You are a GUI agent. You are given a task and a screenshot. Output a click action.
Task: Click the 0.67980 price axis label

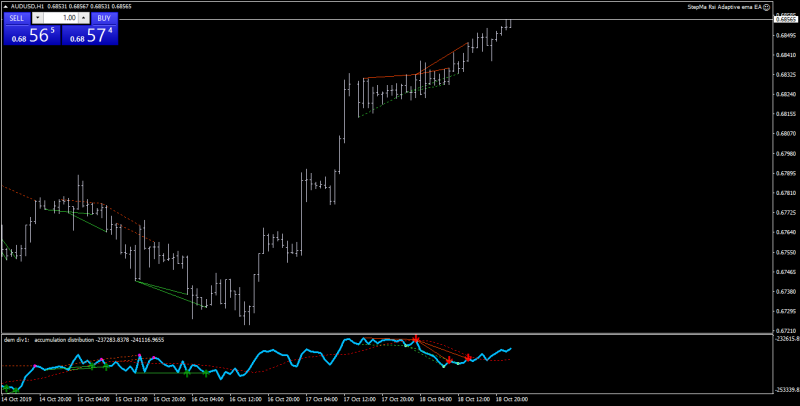(x=786, y=154)
